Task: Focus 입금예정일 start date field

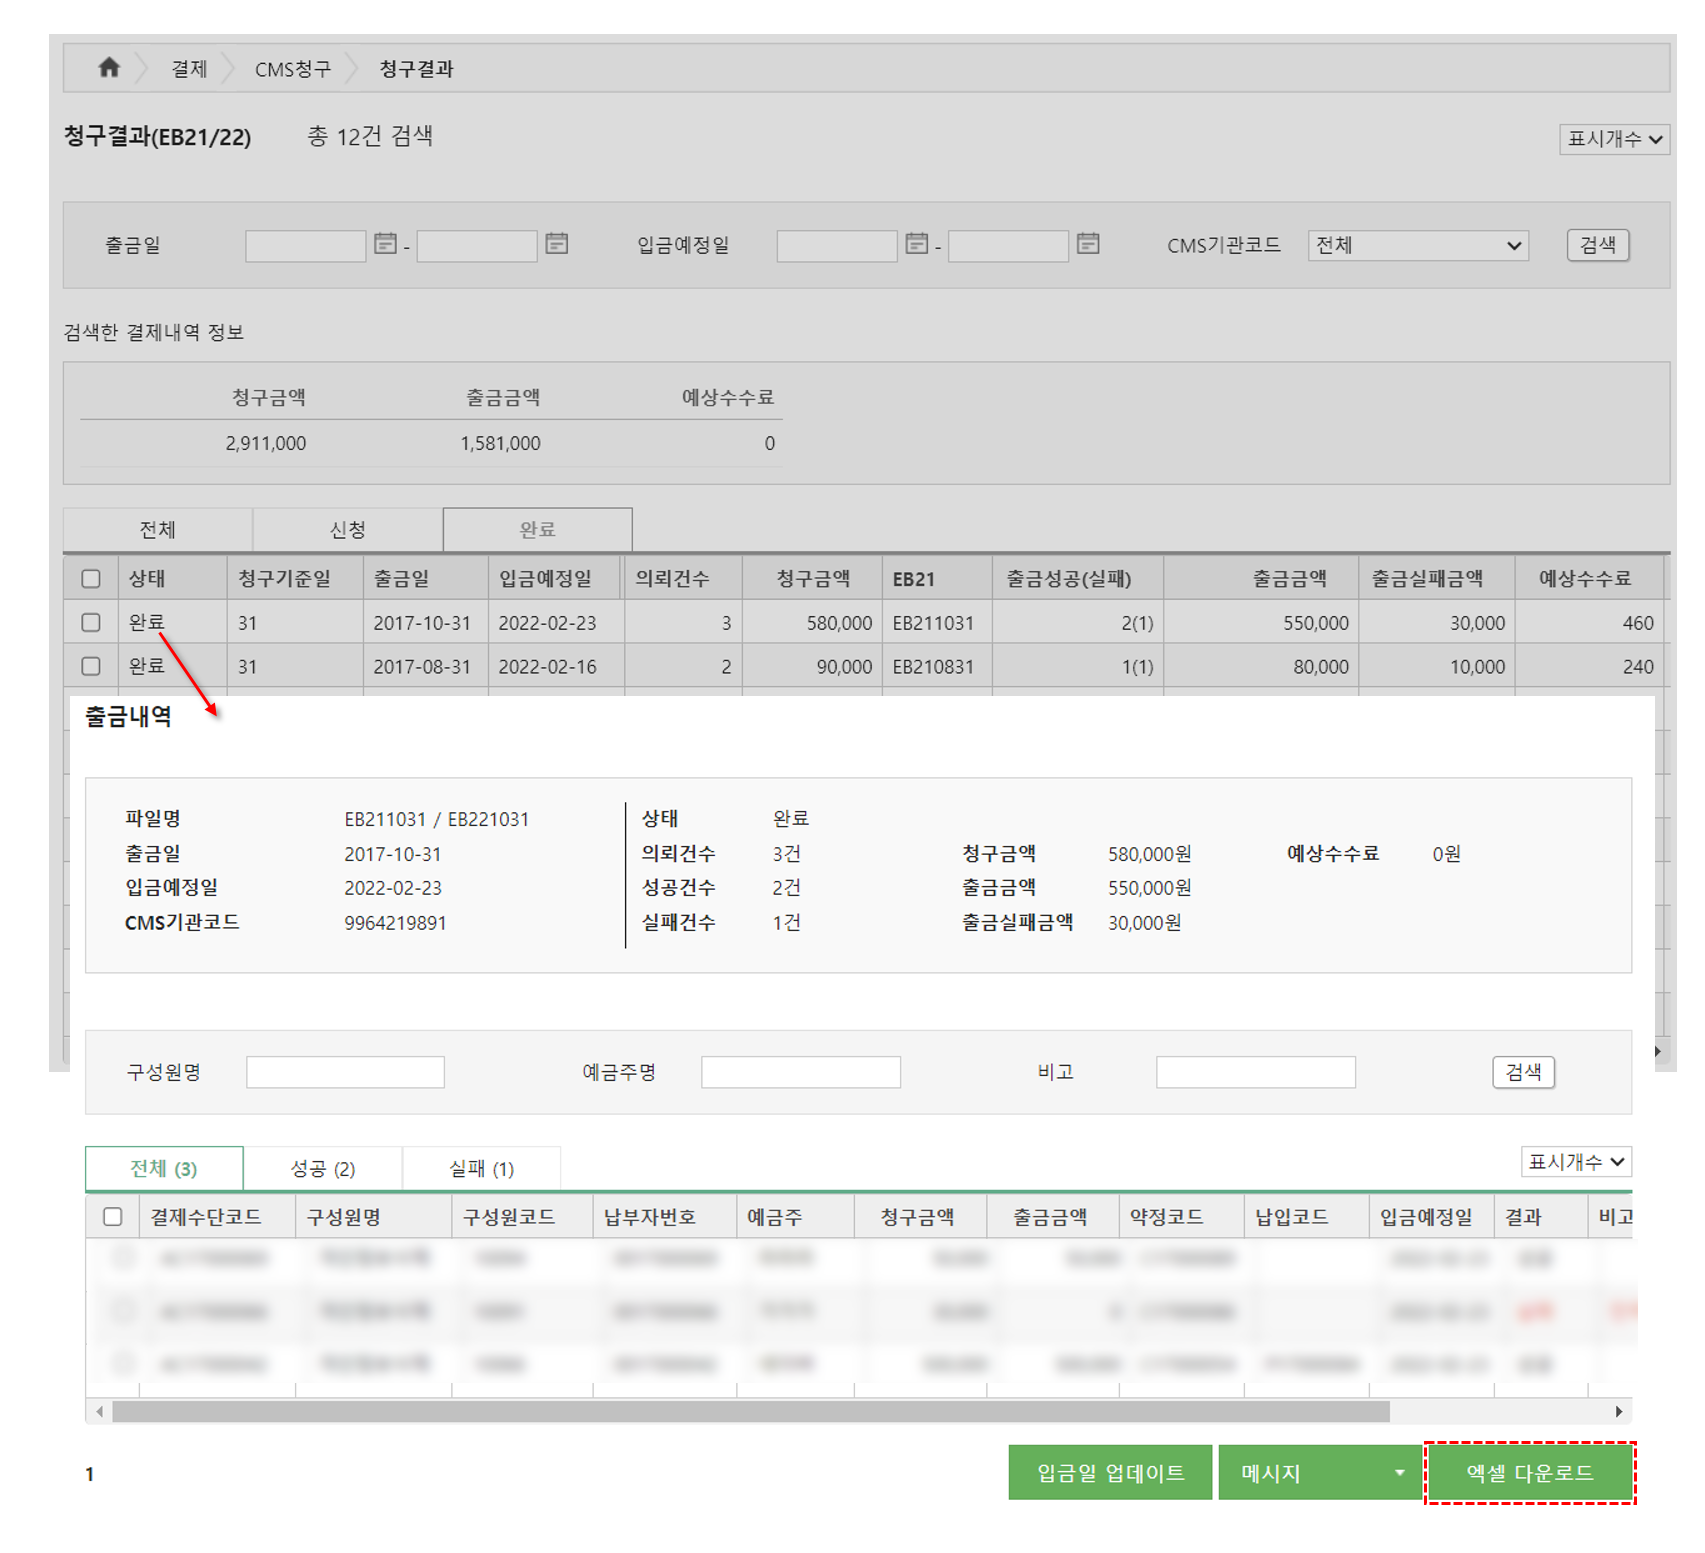Action: click(x=837, y=246)
